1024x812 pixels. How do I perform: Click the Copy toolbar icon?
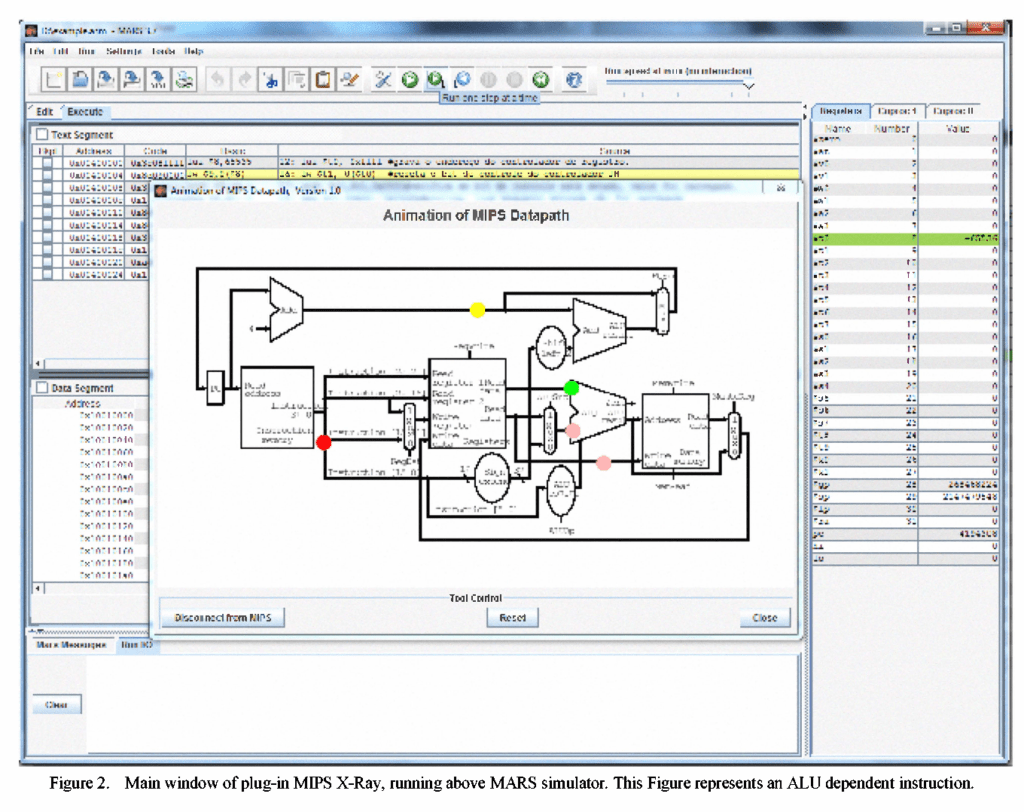(x=296, y=80)
